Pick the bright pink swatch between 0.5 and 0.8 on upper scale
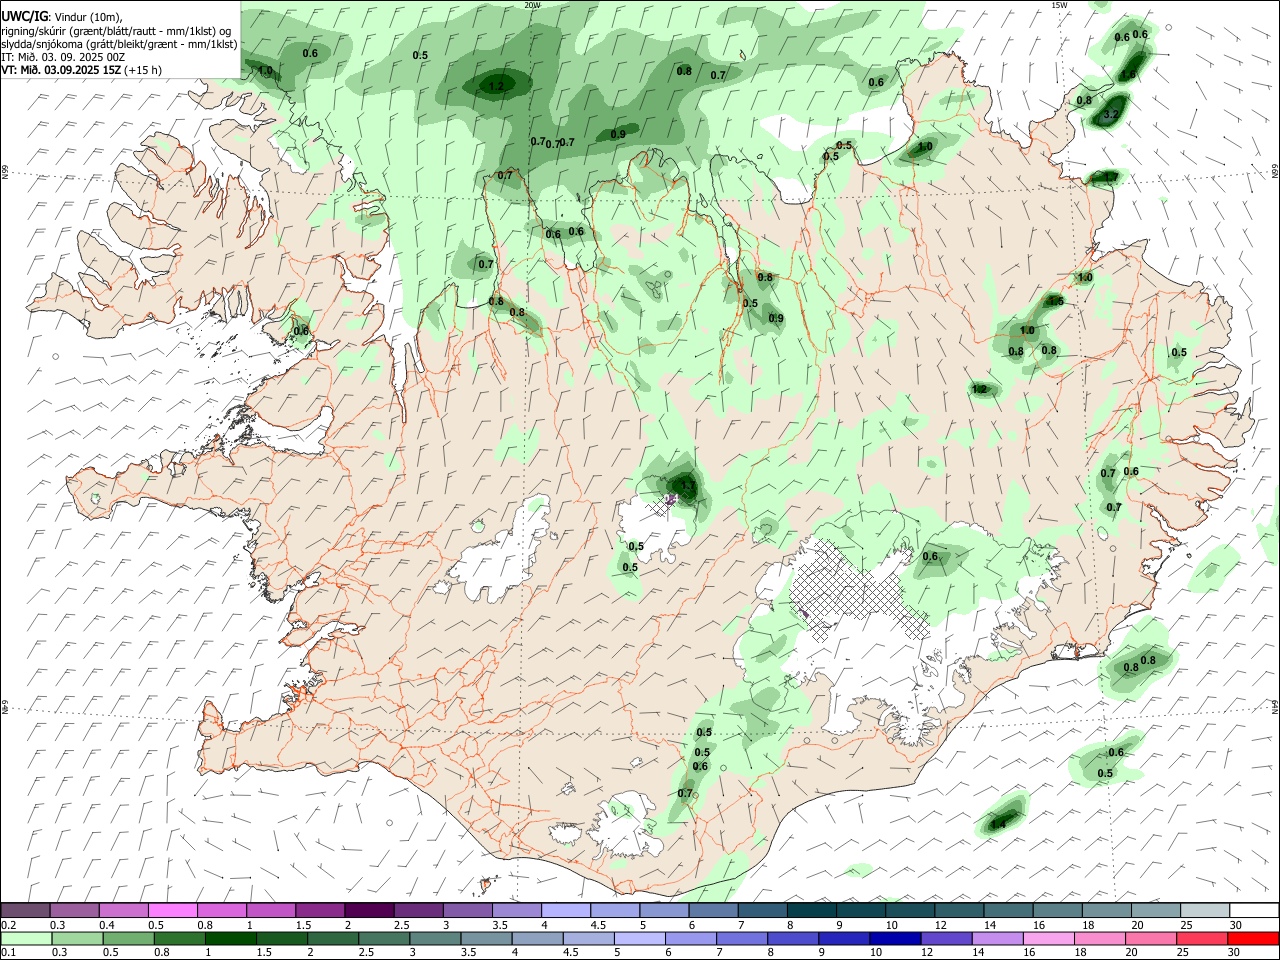Viewport: 1280px width, 960px height. (173, 910)
